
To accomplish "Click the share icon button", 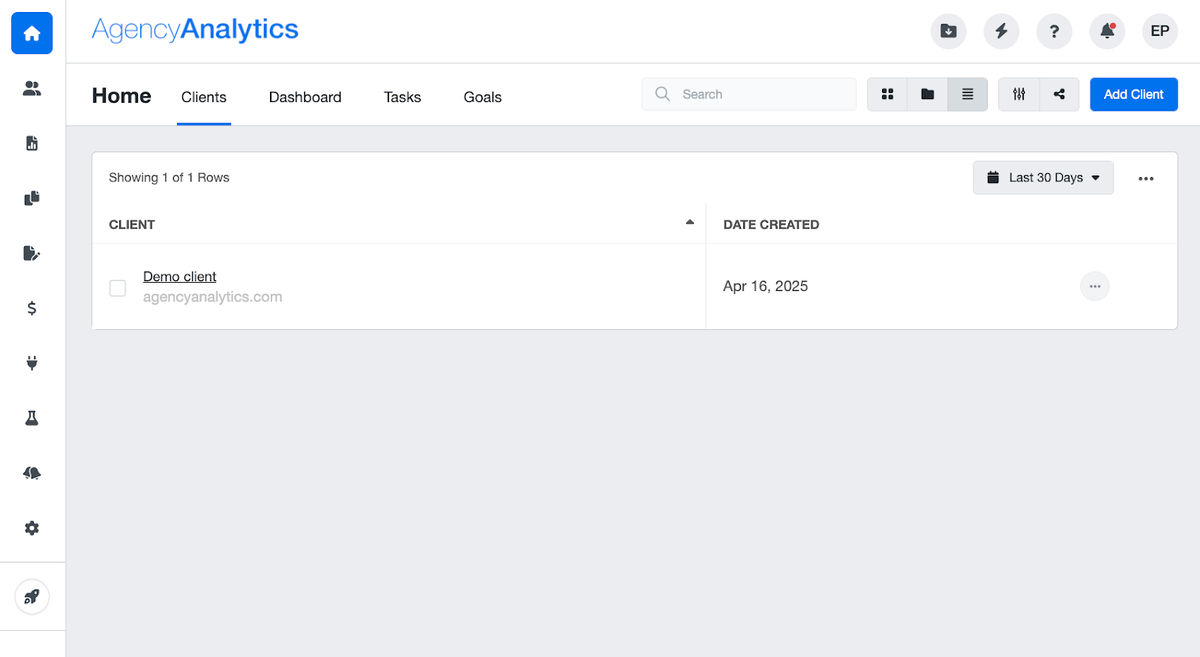I will pyautogui.click(x=1059, y=94).
